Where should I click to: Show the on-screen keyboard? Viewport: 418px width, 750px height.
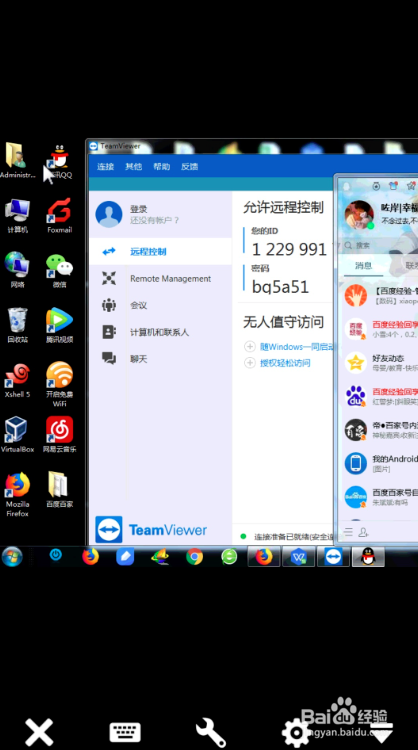point(125,732)
